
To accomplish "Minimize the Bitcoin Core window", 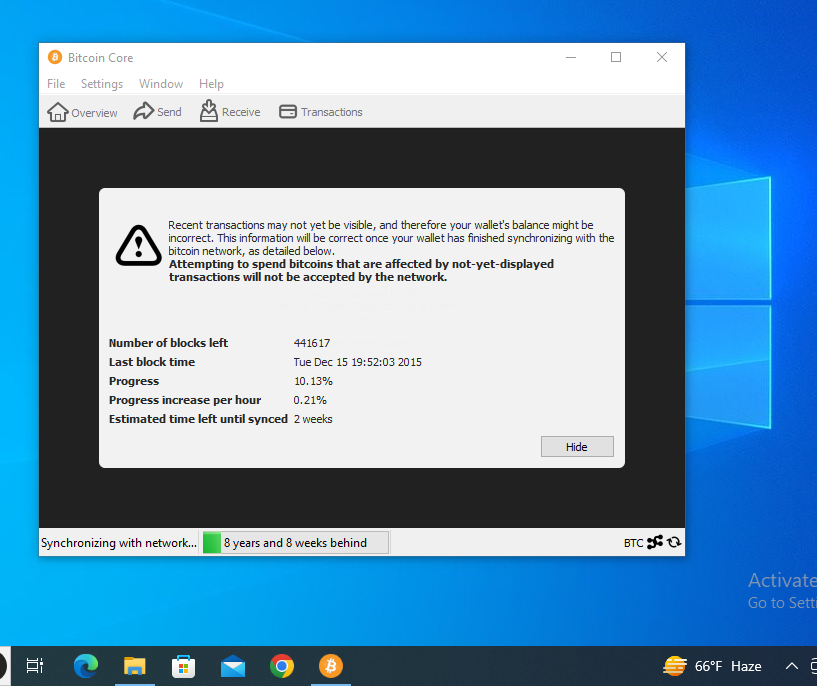I will 571,57.
